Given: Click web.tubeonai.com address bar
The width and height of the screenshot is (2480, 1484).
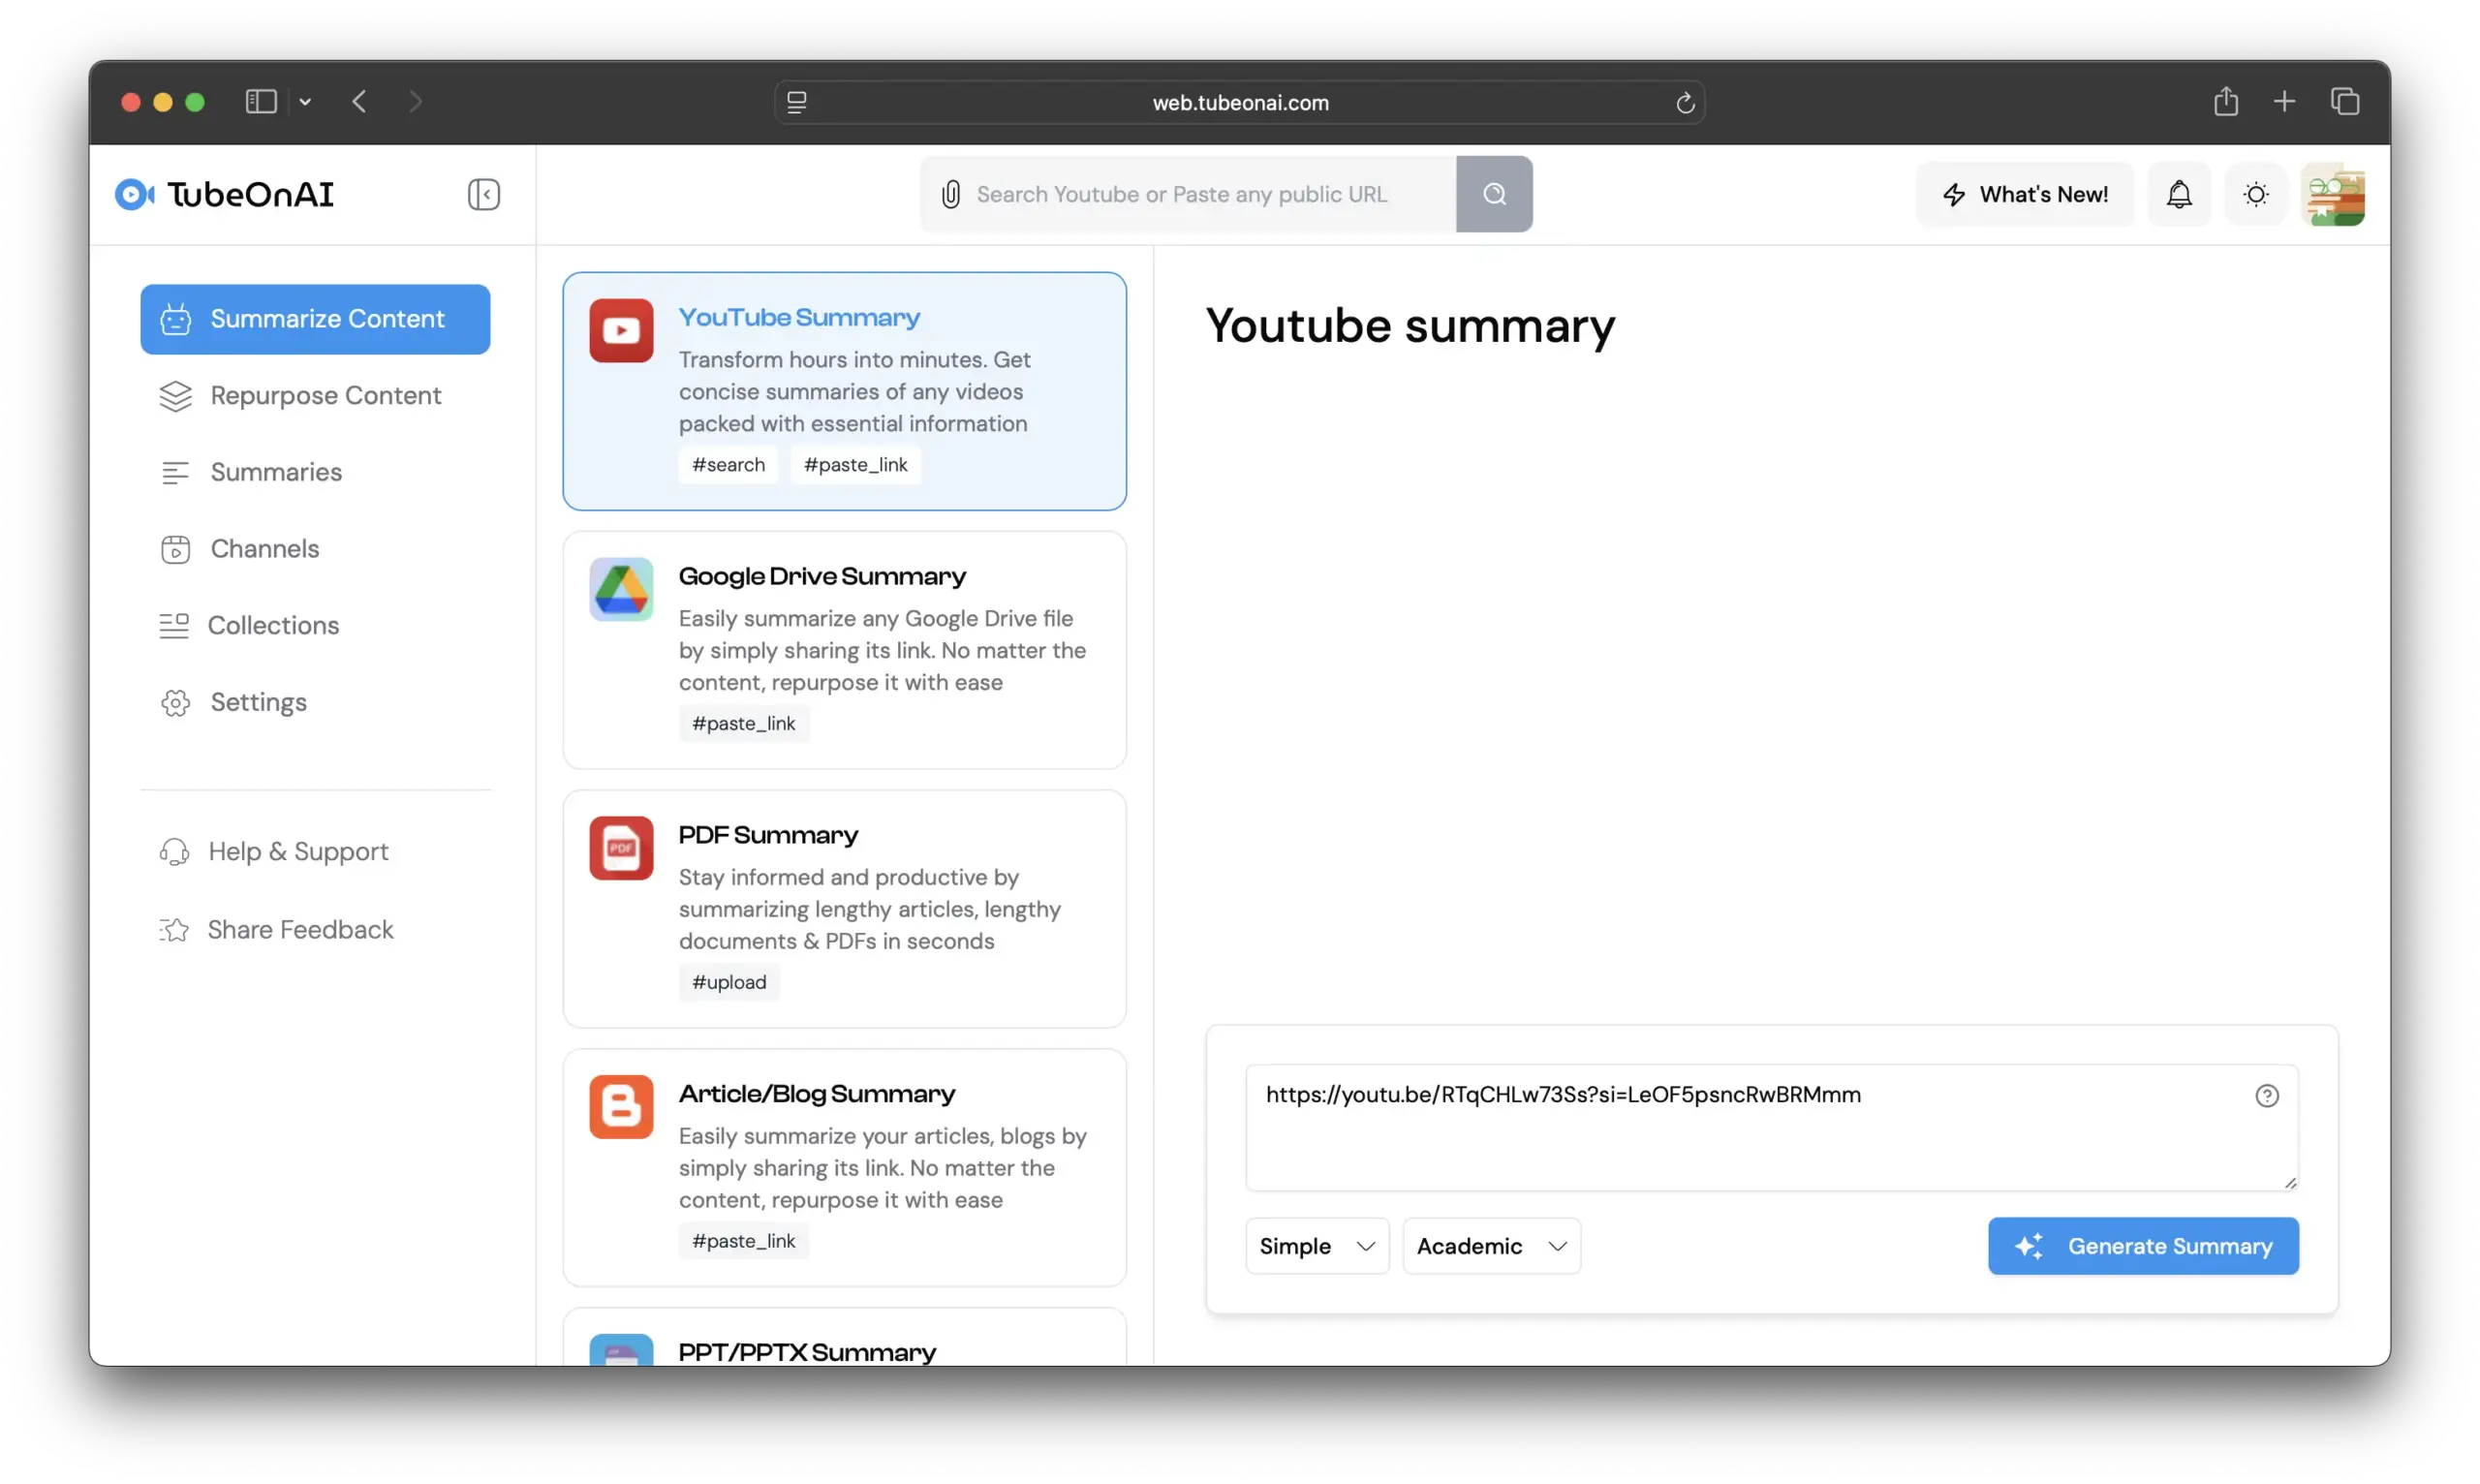Looking at the screenshot, I should (x=1240, y=102).
